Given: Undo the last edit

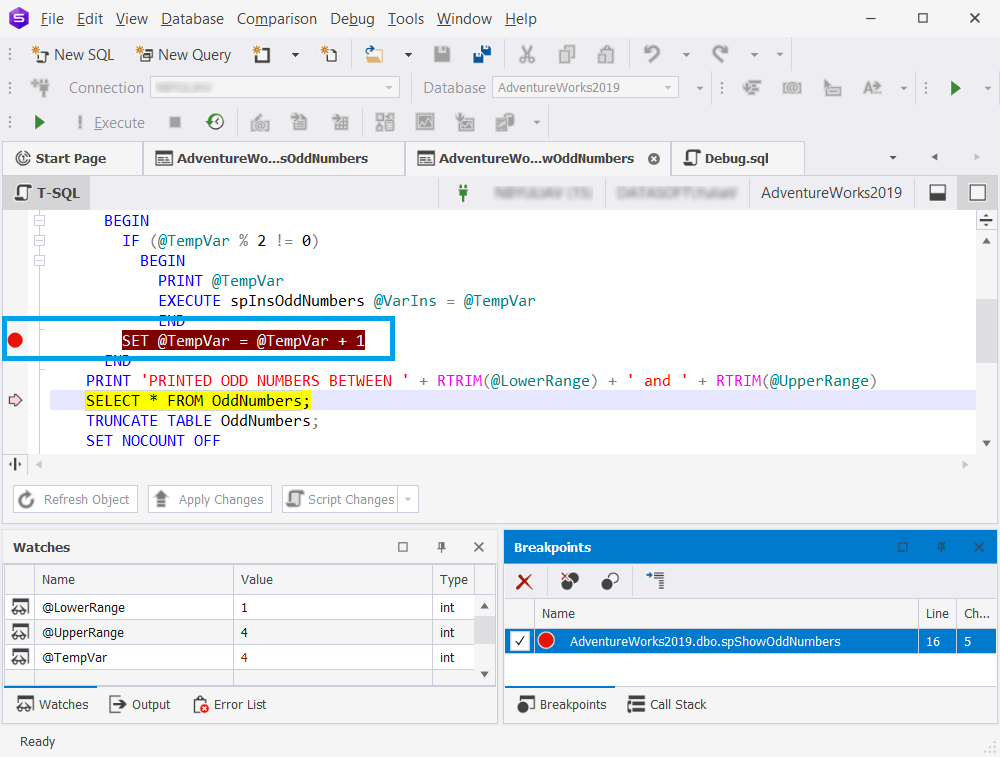Looking at the screenshot, I should coord(651,54).
